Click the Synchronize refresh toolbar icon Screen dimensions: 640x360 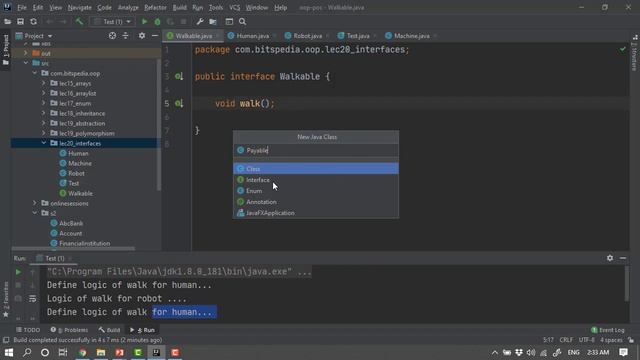(x=33, y=22)
